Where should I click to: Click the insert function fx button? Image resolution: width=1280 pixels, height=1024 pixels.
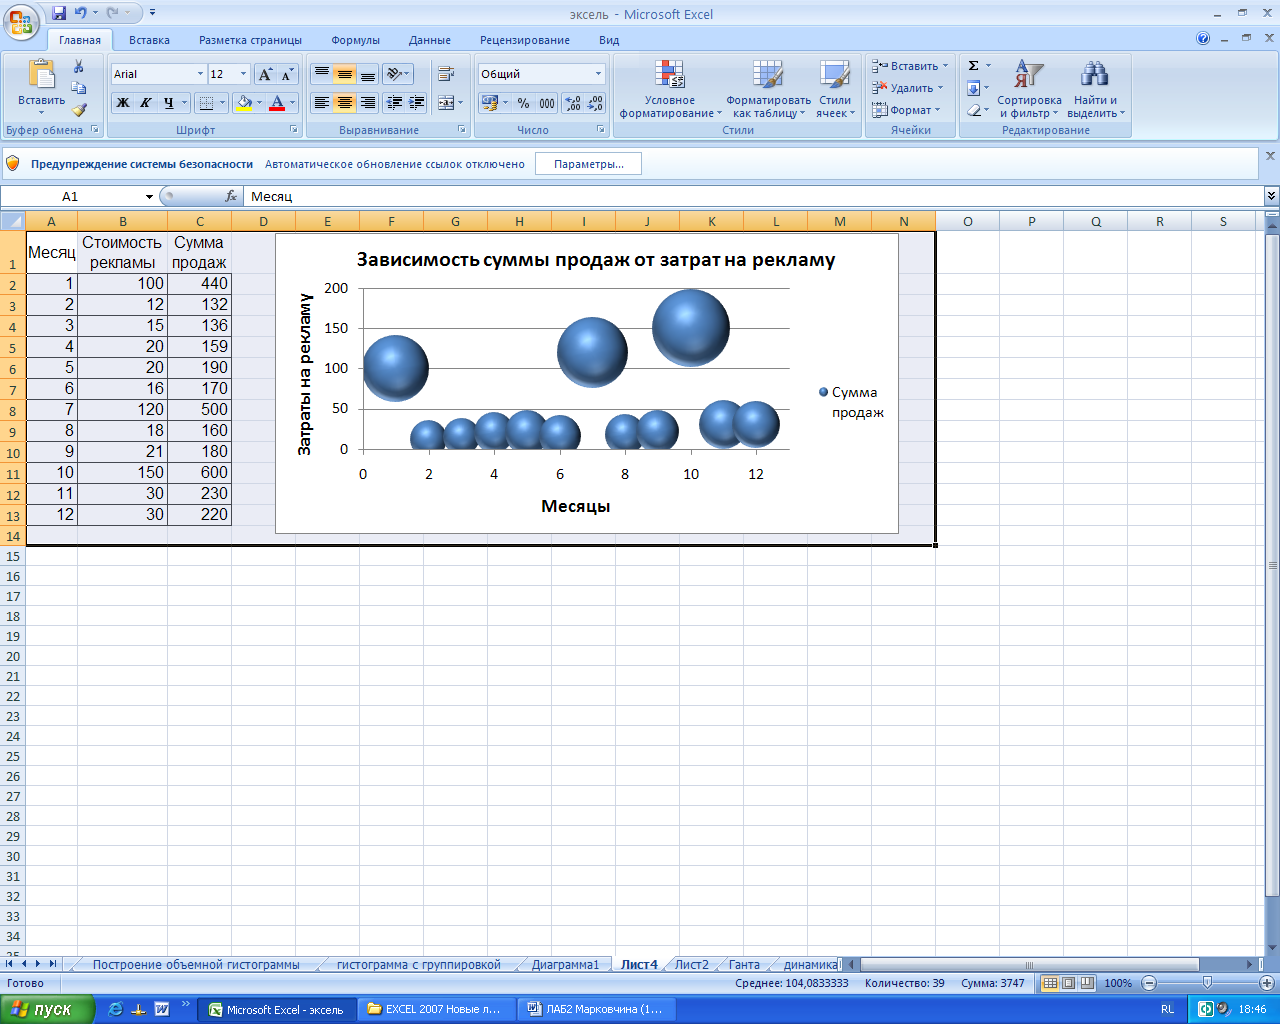tap(231, 197)
